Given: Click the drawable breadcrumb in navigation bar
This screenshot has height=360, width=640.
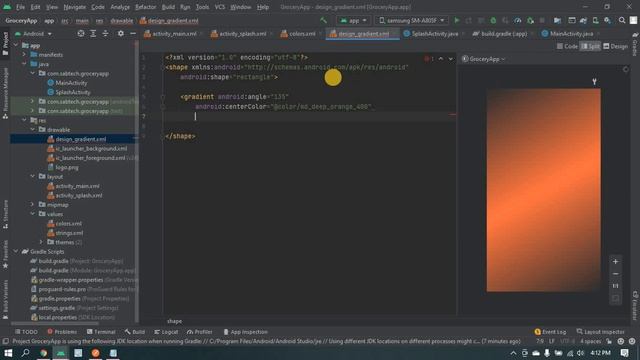Looking at the screenshot, I should tap(122, 20).
